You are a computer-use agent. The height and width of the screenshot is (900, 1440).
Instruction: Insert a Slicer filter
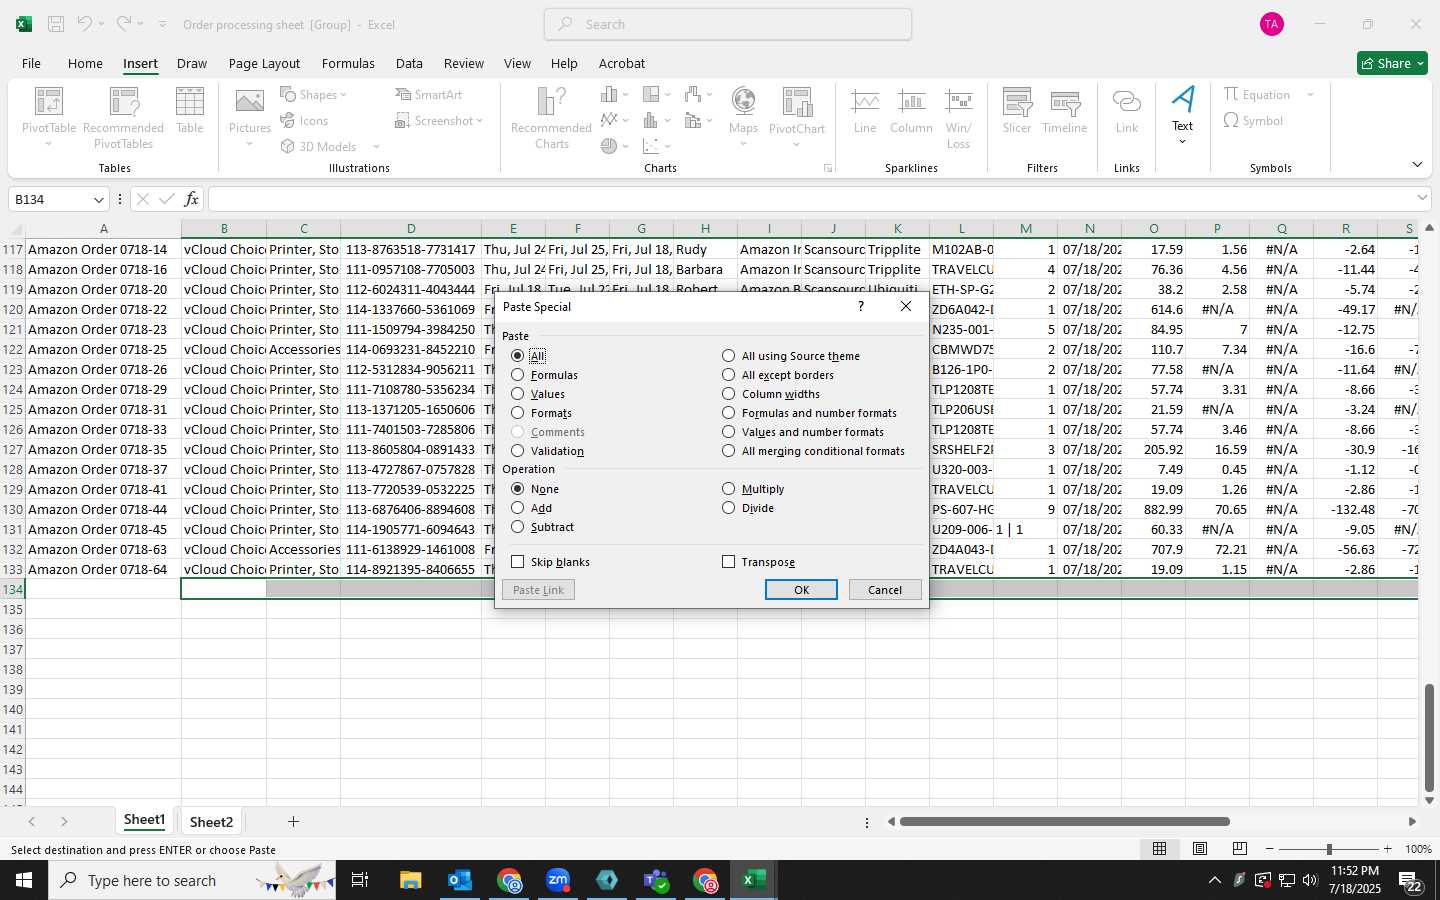(1017, 110)
